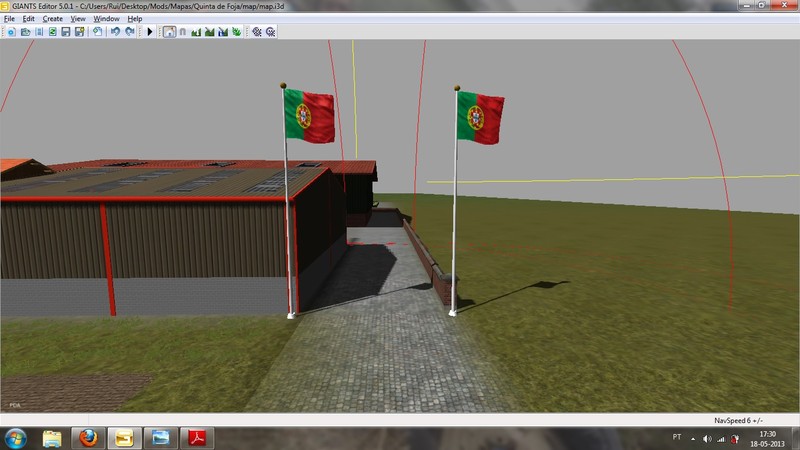Select the terrain info layer paint icon
The image size is (800, 450).
coord(223,32)
